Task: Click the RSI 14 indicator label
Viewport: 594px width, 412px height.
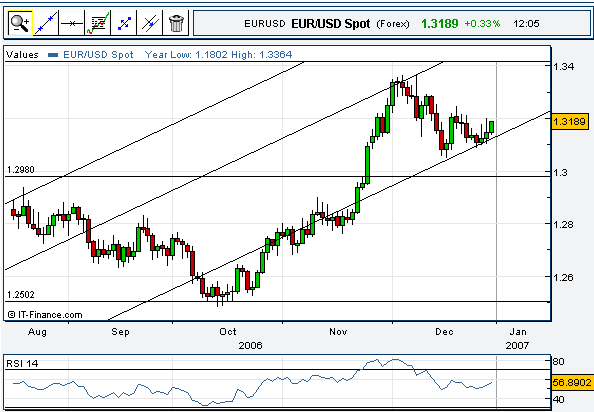Action: (x=22, y=364)
